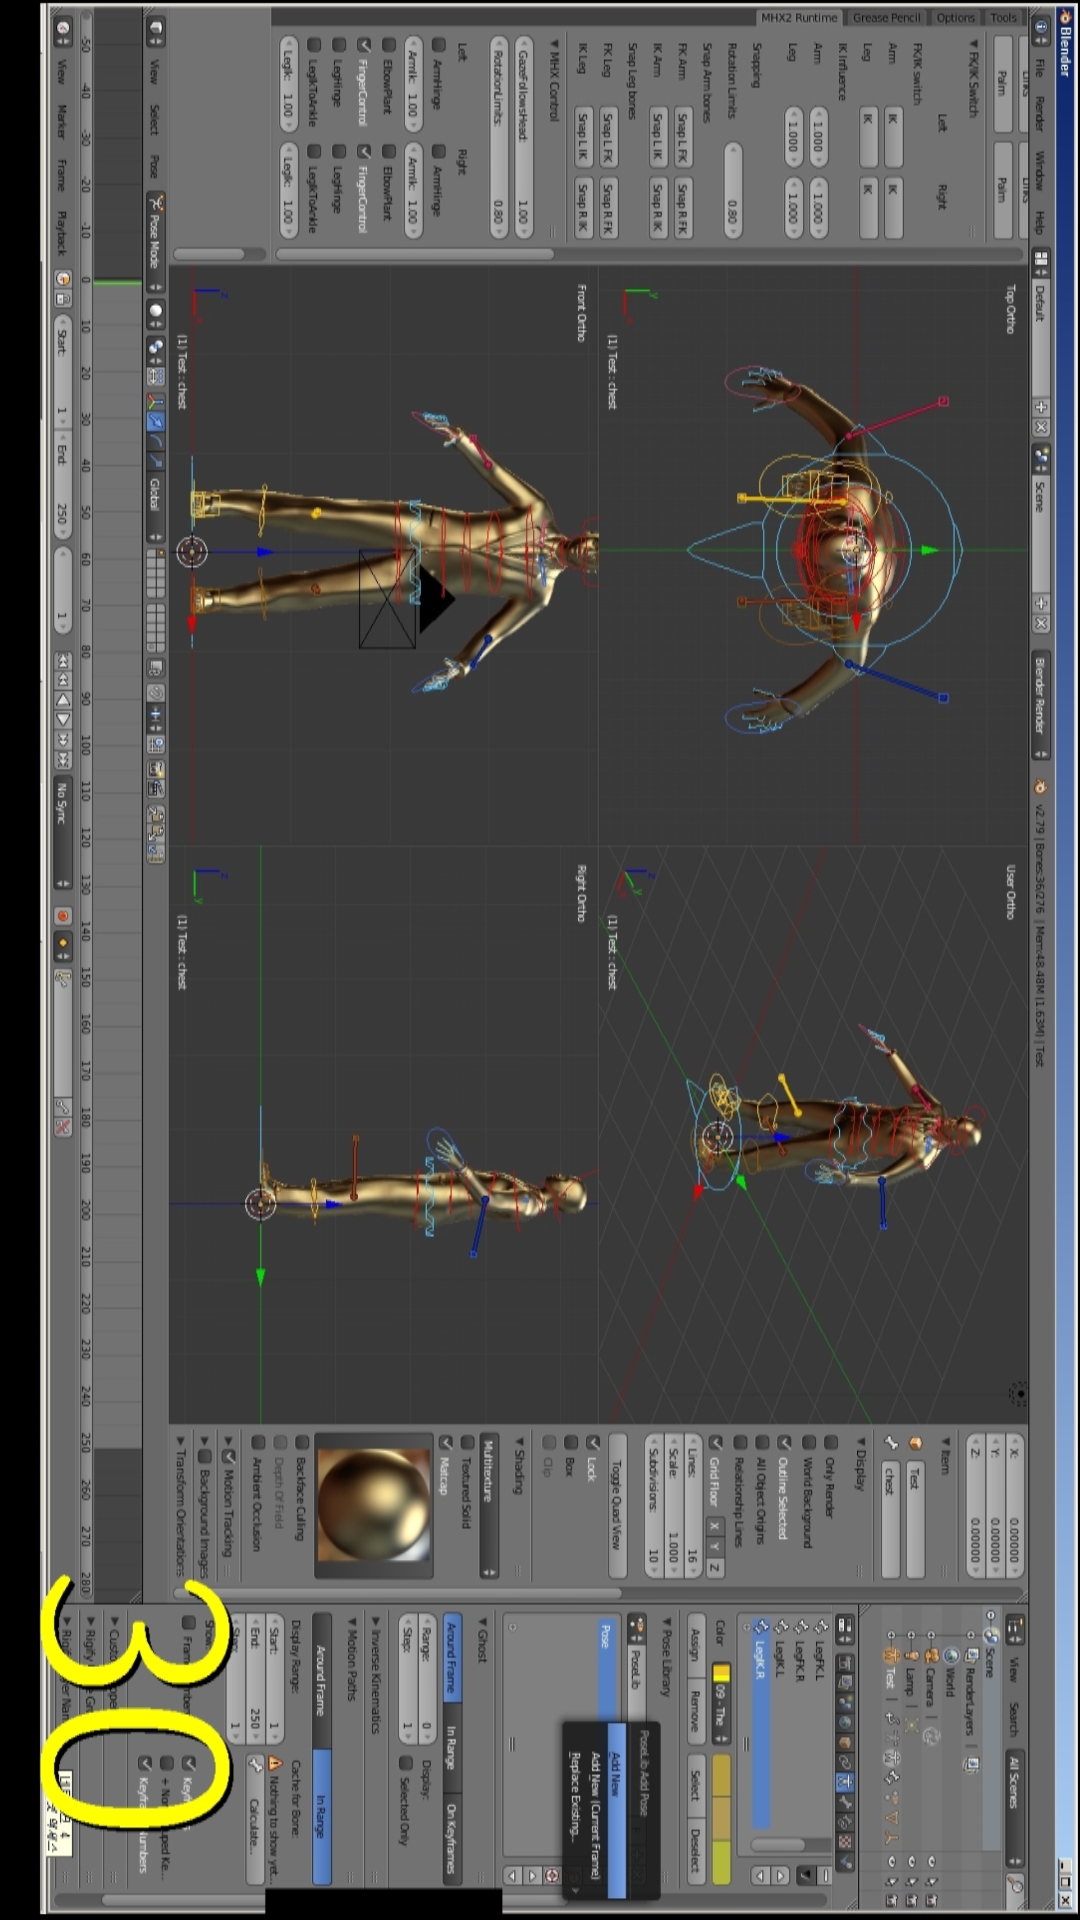1080x1920 pixels.
Task: Click Snap L FK in the FK Arm row
Action: pos(683,137)
